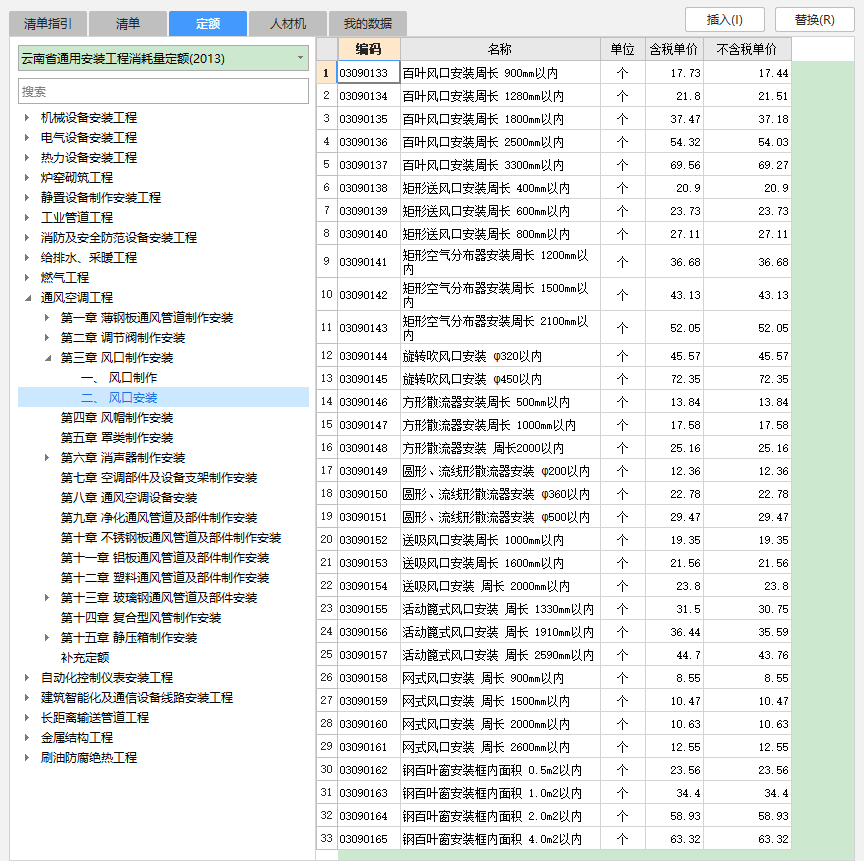Collapse the 通风空调工程 tree node
This screenshot has width=864, height=861.
pos(27,298)
